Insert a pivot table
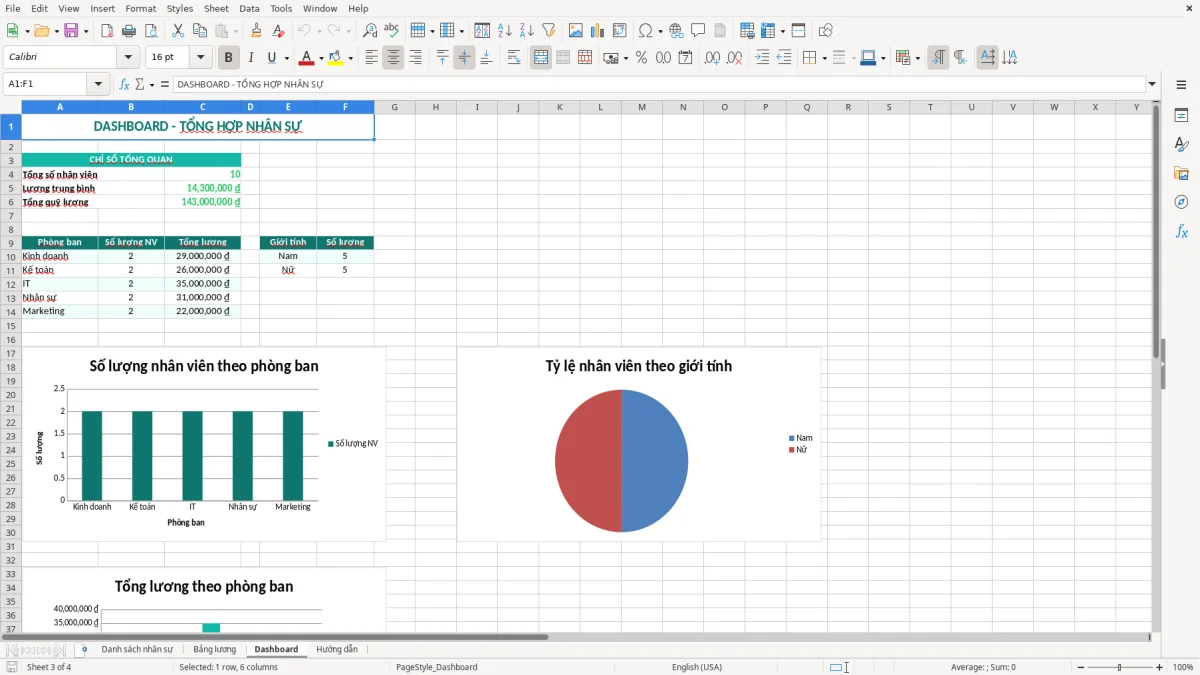The width and height of the screenshot is (1200, 675). (620, 31)
